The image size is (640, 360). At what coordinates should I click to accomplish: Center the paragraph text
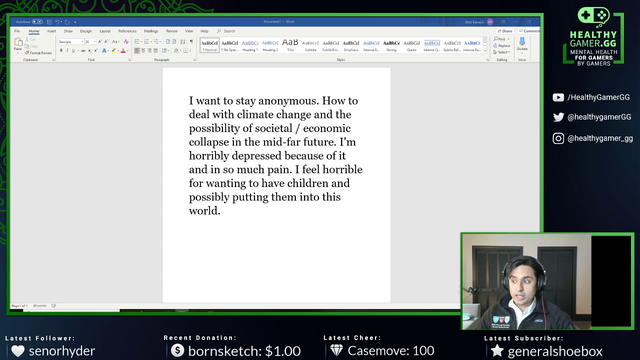tap(143, 51)
